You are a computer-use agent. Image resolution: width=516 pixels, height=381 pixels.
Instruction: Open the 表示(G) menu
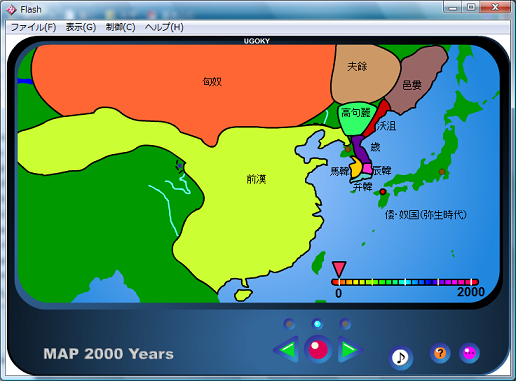pos(81,27)
